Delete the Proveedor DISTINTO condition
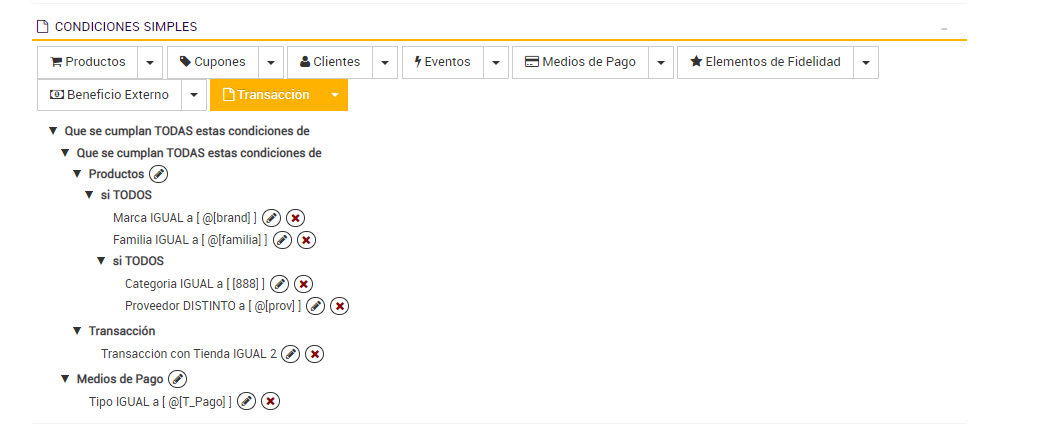1046x431 pixels. pyautogui.click(x=340, y=306)
